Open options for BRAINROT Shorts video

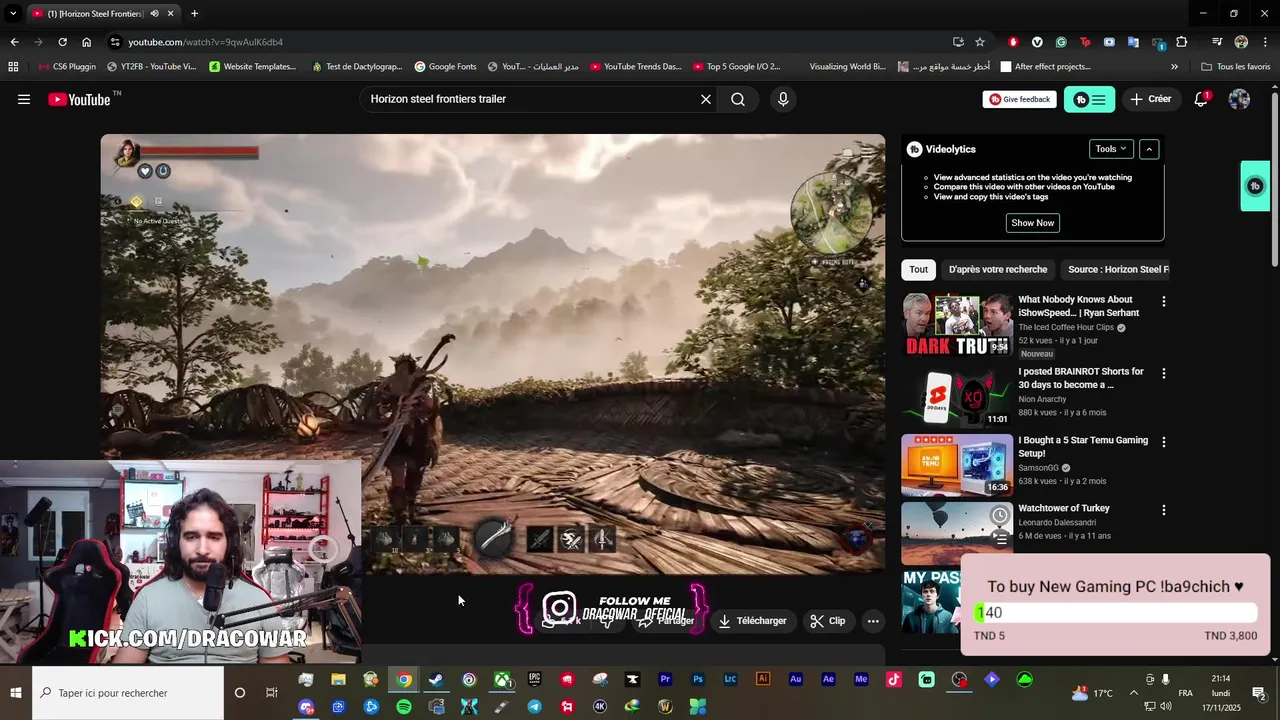(x=1163, y=373)
